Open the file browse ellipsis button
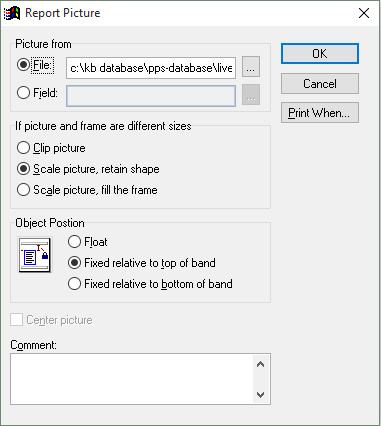This screenshot has width=381, height=426. [x=251, y=67]
